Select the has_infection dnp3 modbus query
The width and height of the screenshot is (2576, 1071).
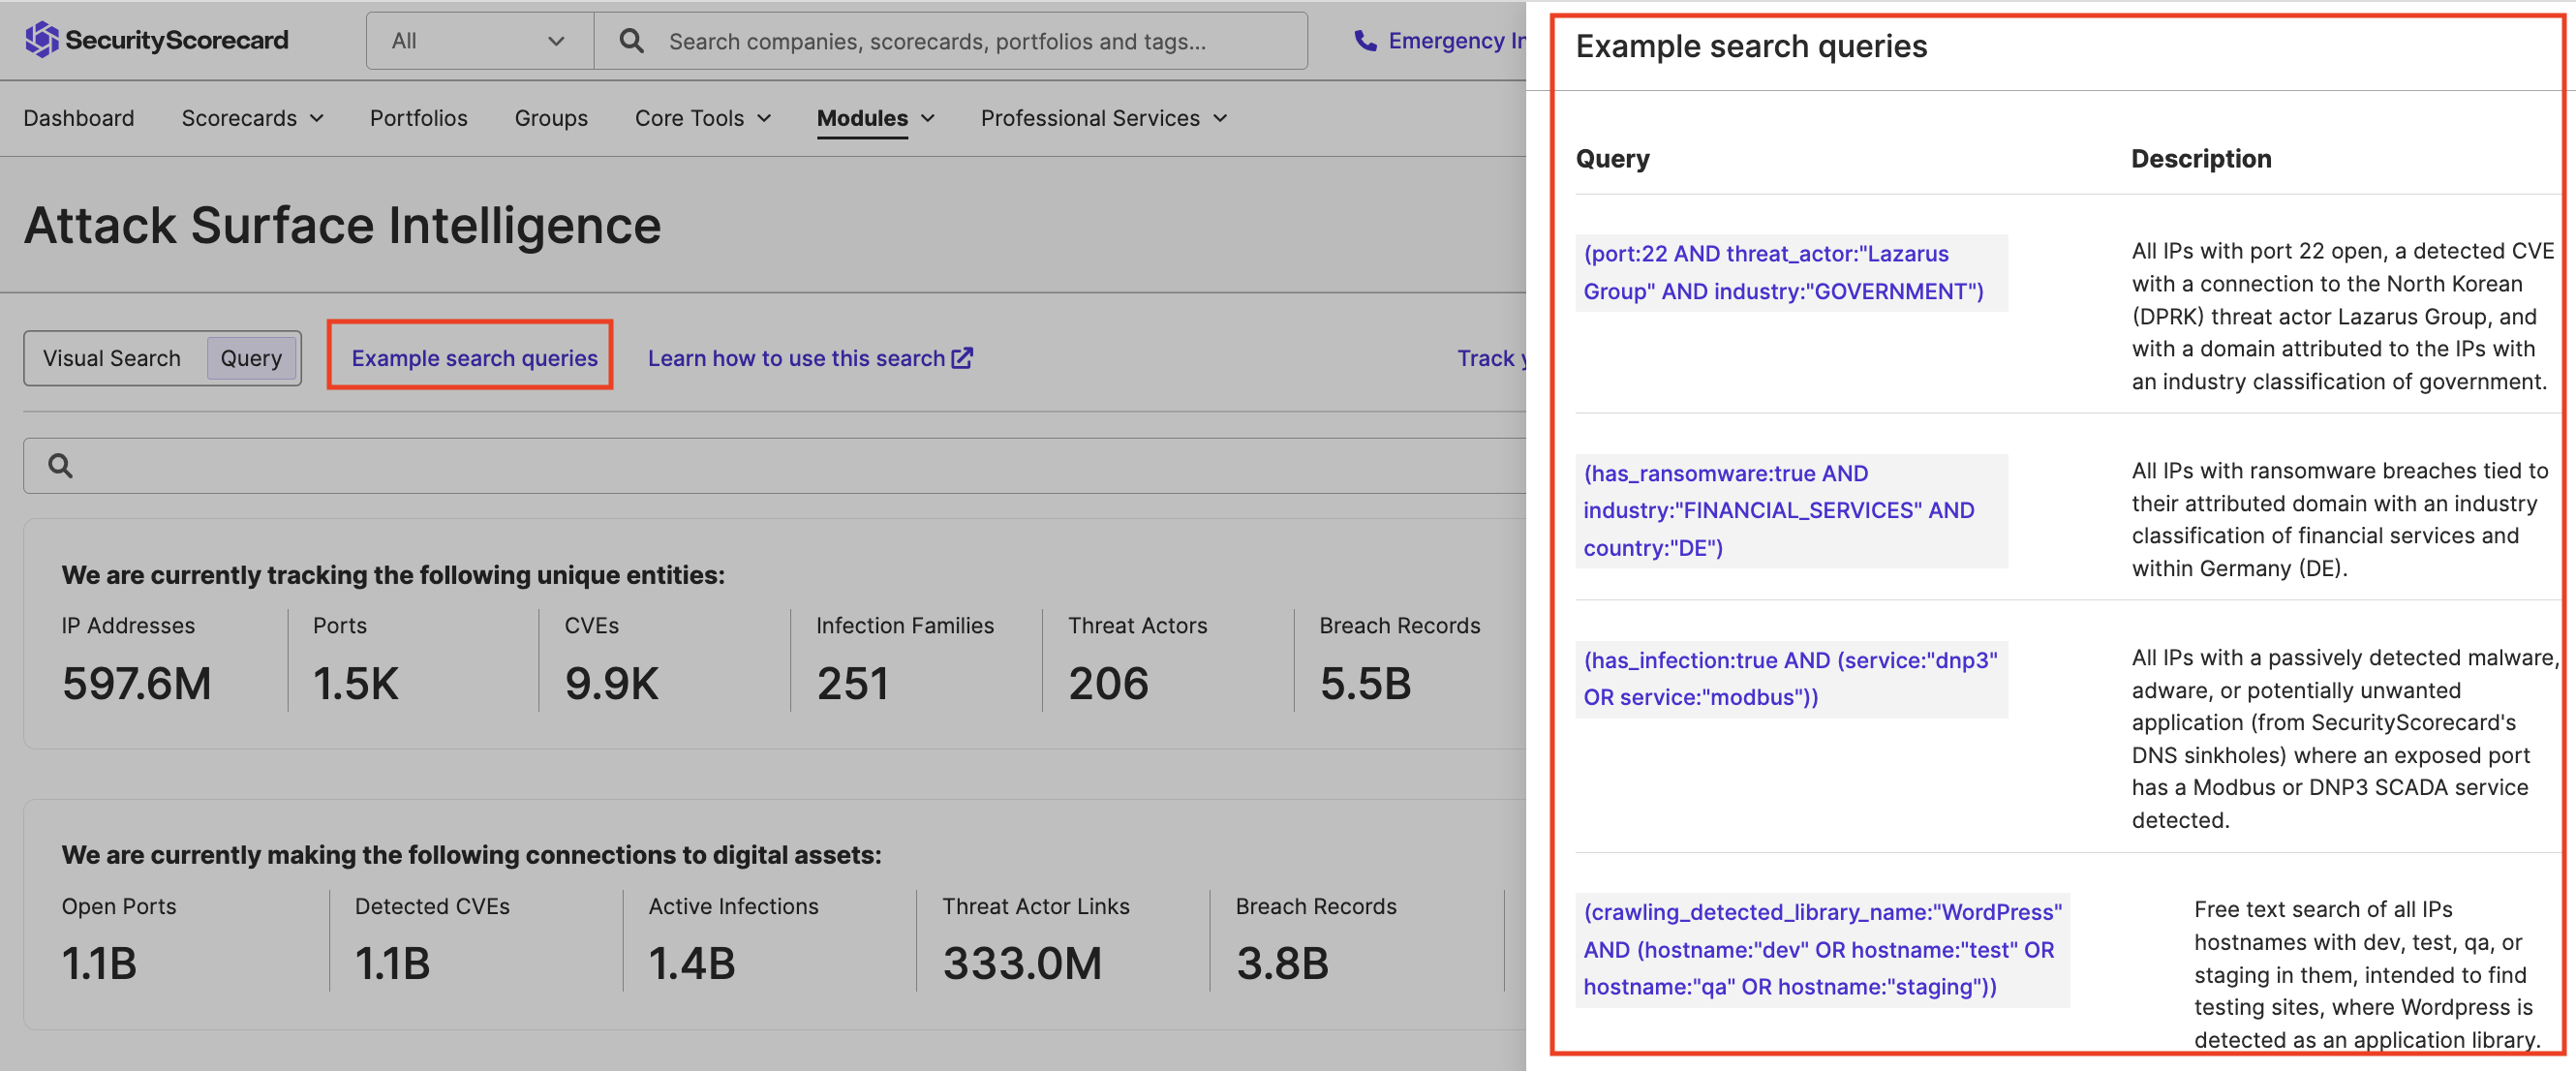[x=1790, y=678]
